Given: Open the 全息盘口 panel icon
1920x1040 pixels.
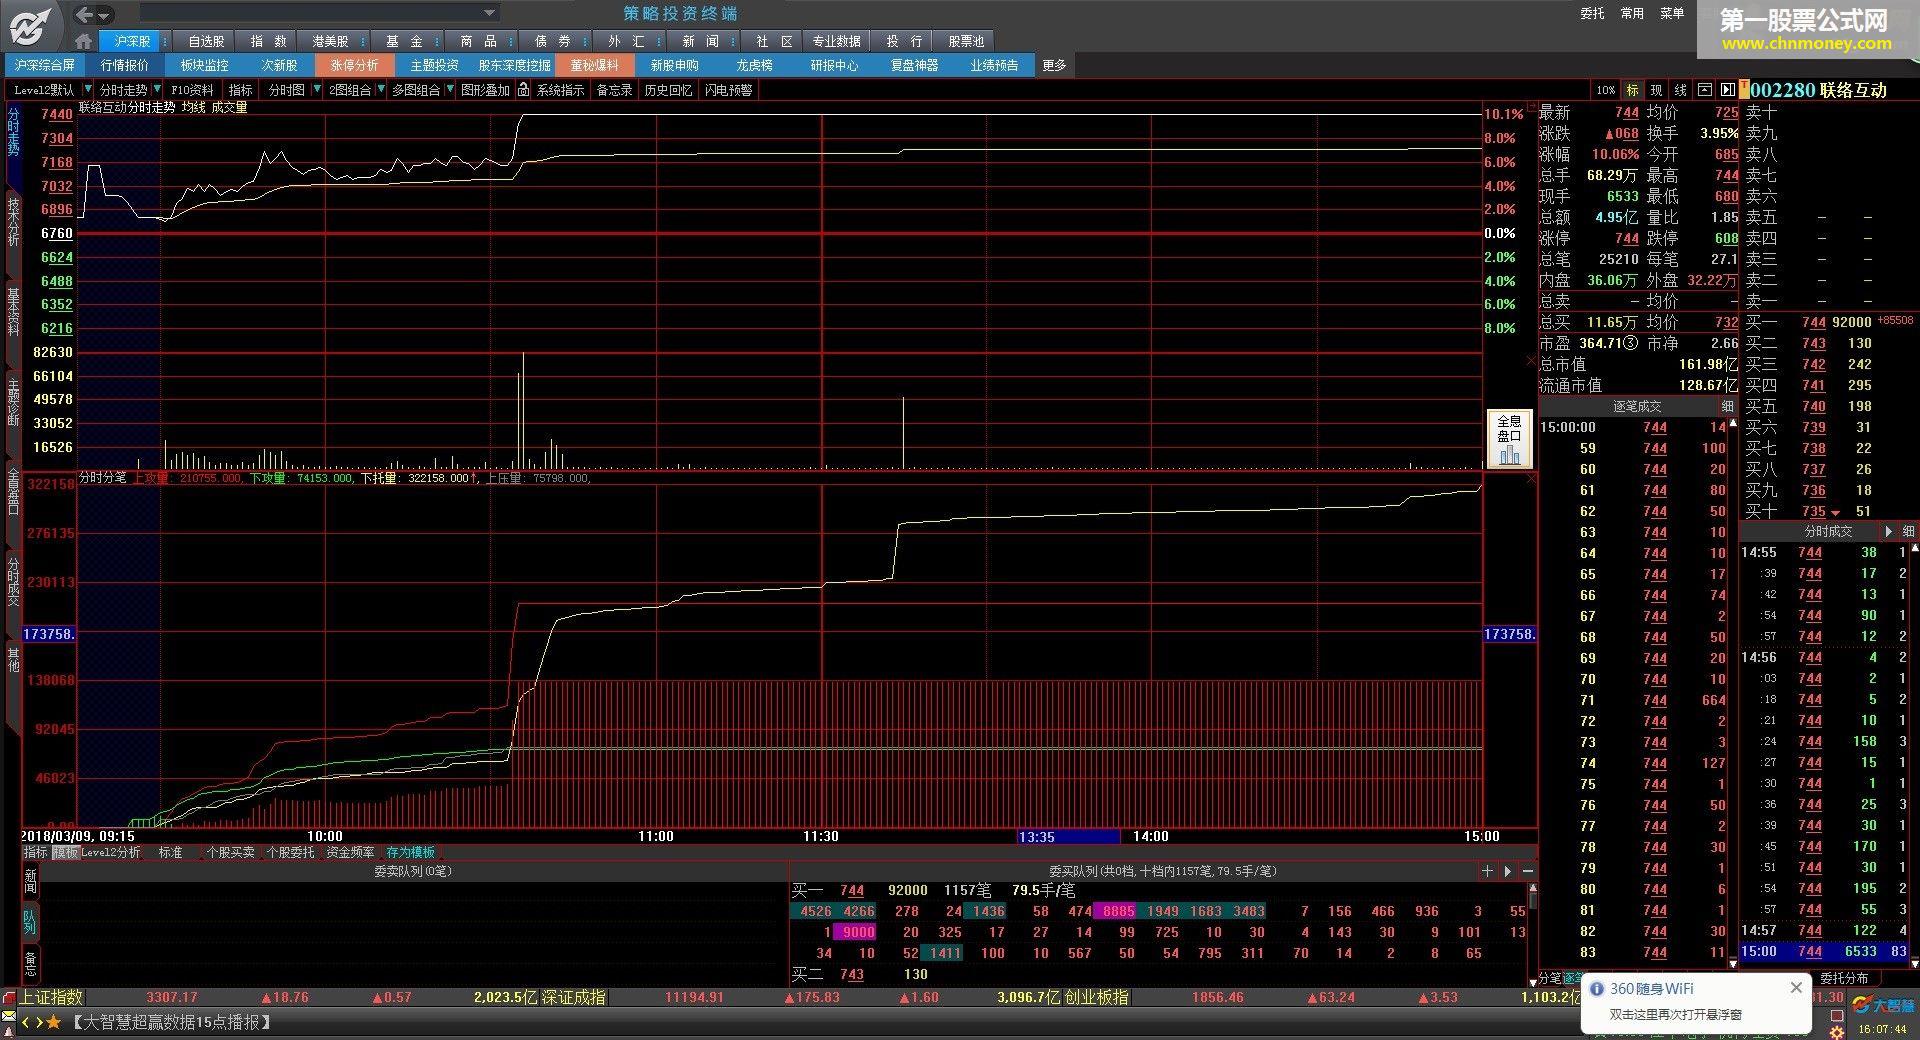Looking at the screenshot, I should (x=1509, y=439).
